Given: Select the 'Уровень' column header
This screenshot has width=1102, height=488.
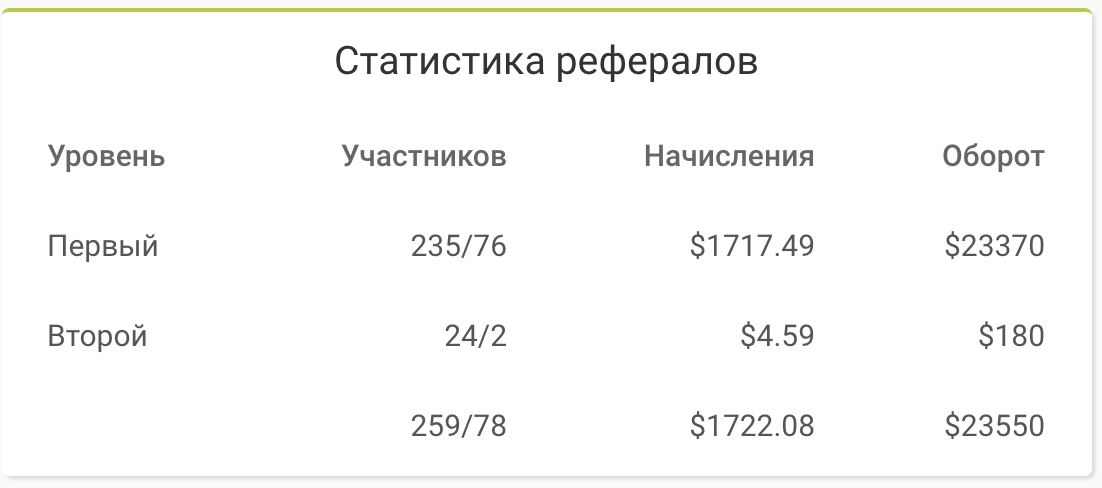Looking at the screenshot, I should tap(106, 157).
